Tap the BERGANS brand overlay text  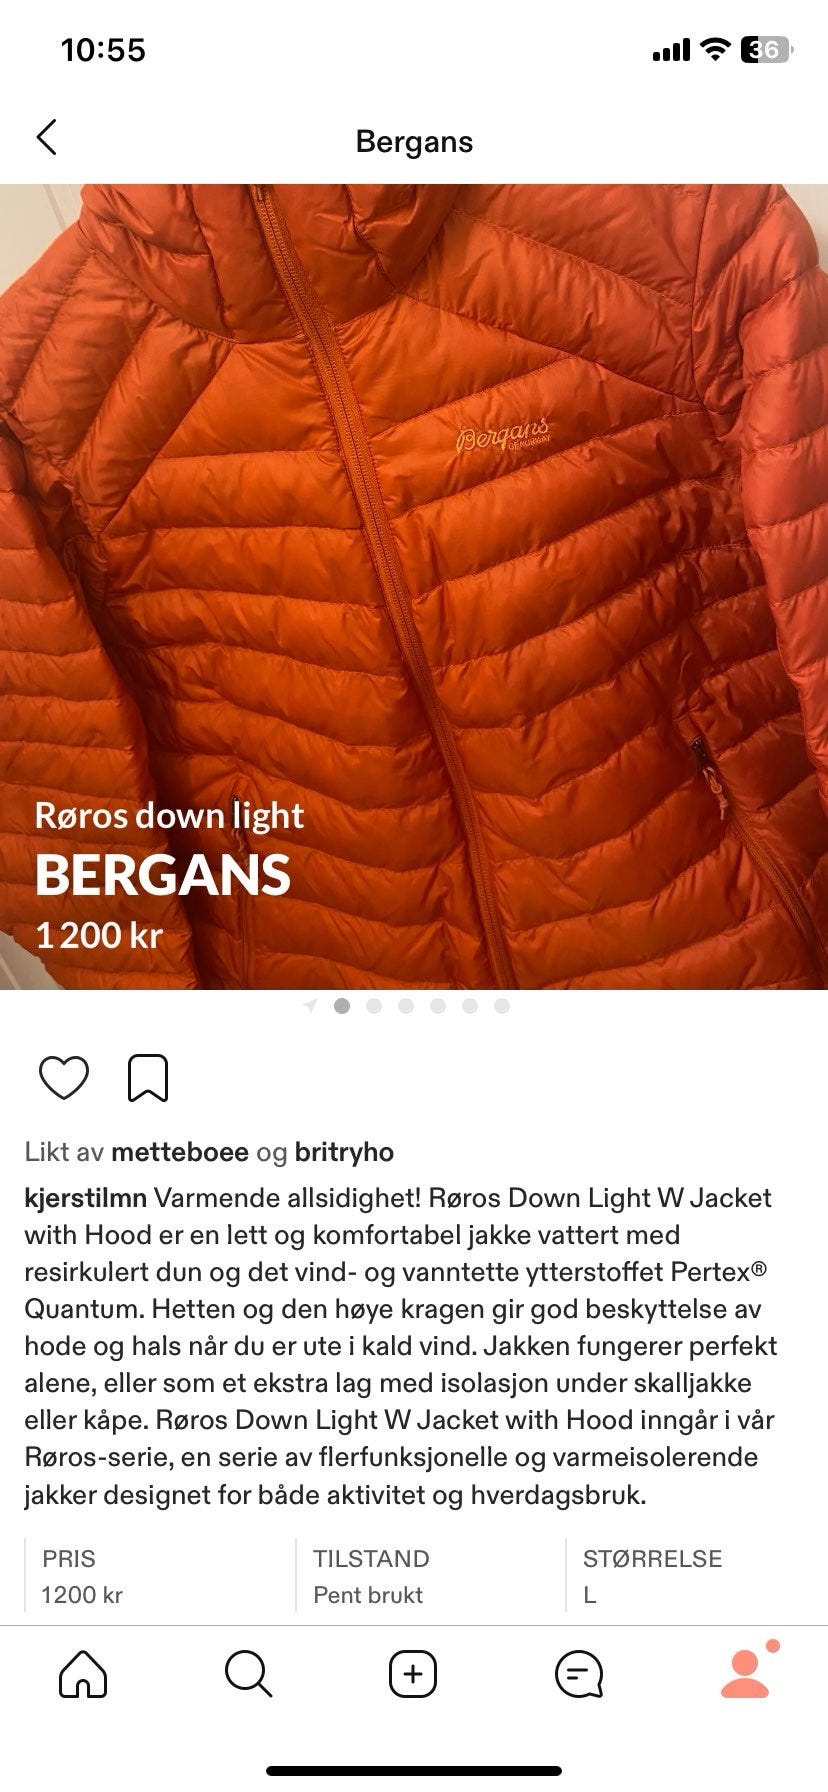[163, 875]
